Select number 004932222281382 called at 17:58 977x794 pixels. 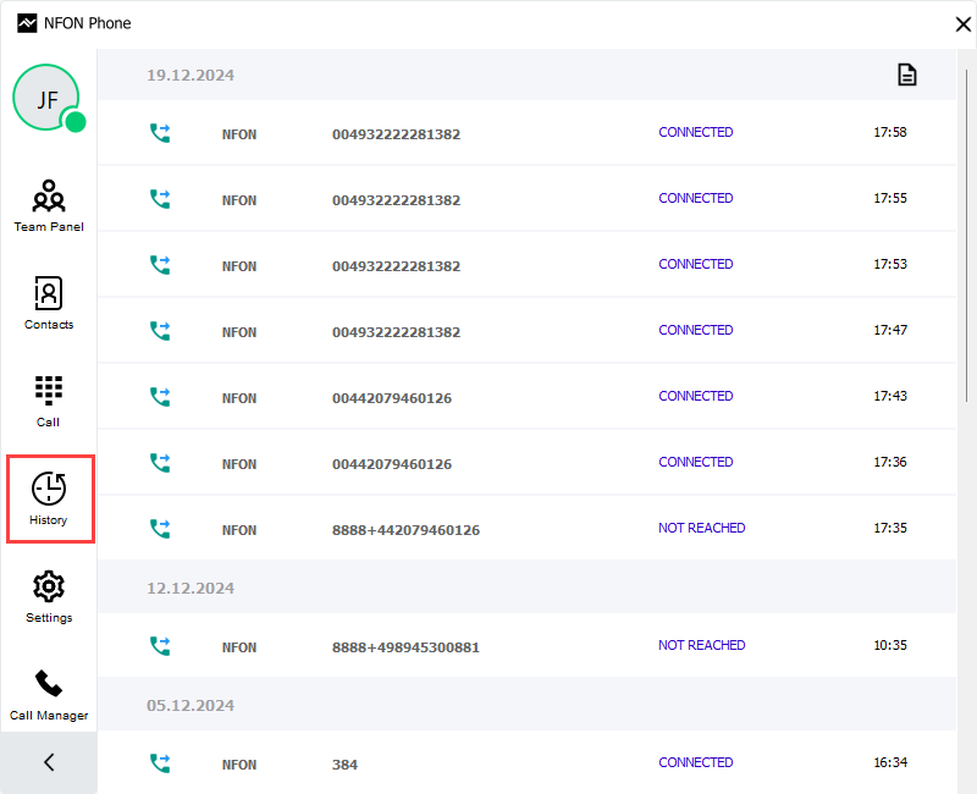(396, 134)
